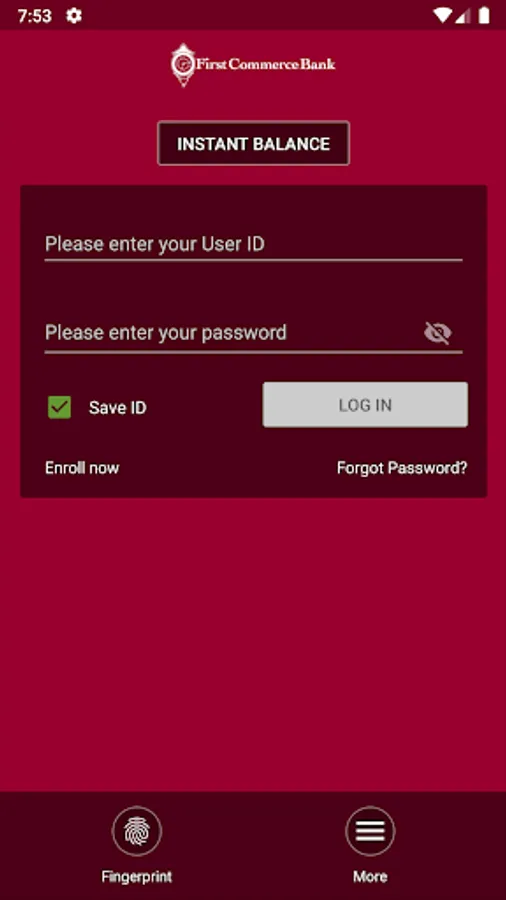Select the More label in bottom bar
This screenshot has height=900, width=506.
point(370,876)
